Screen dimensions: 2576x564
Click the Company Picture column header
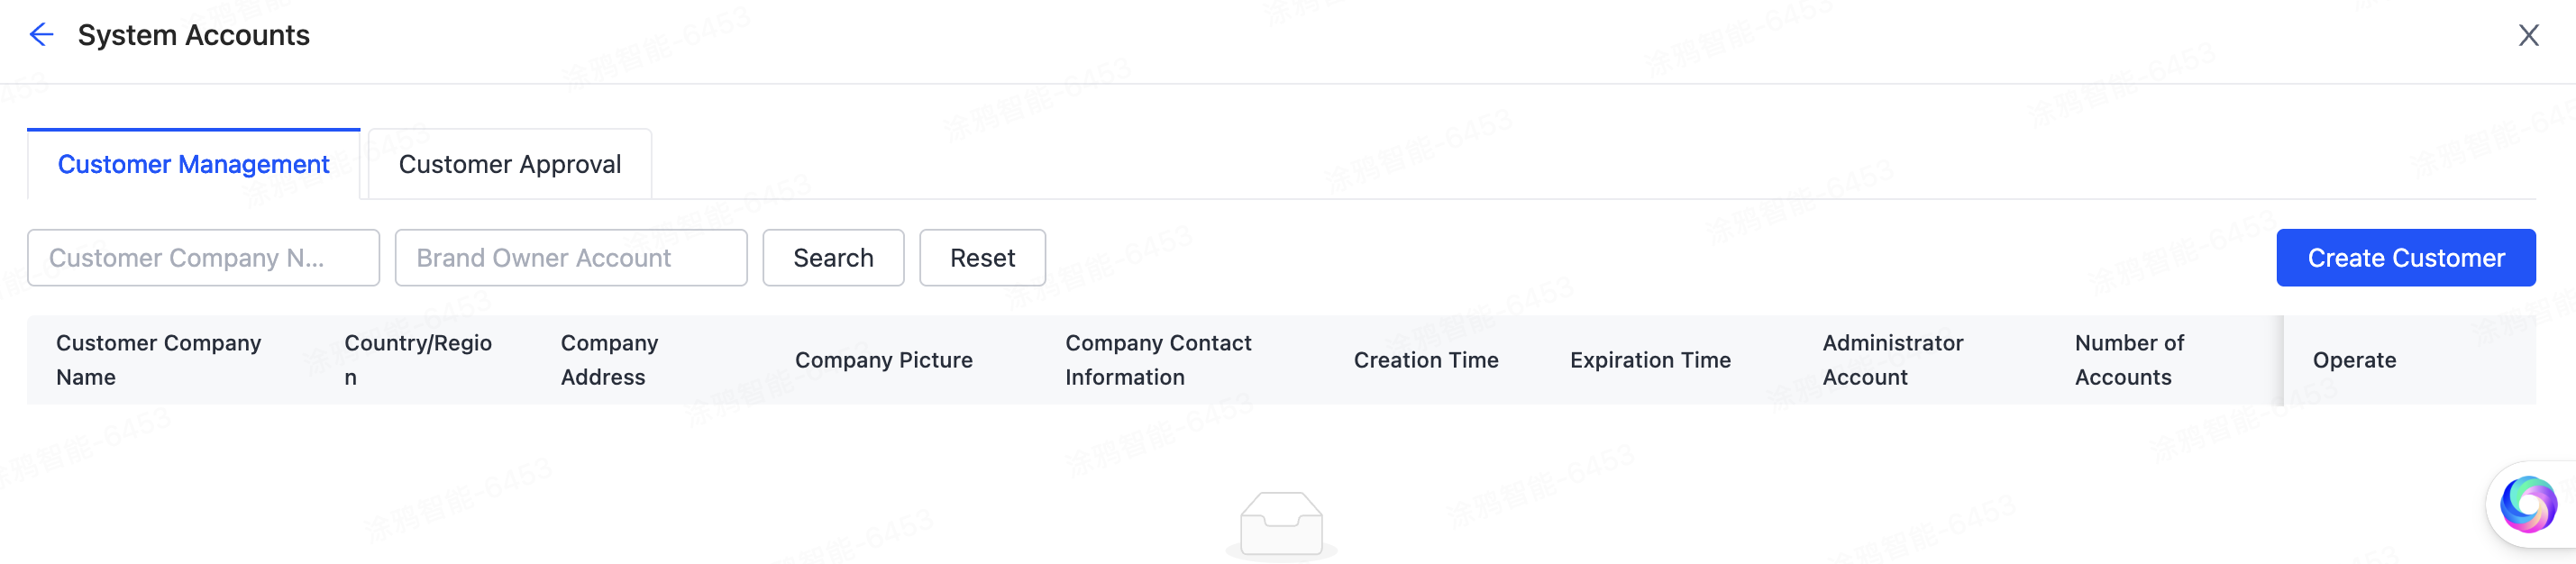[883, 359]
